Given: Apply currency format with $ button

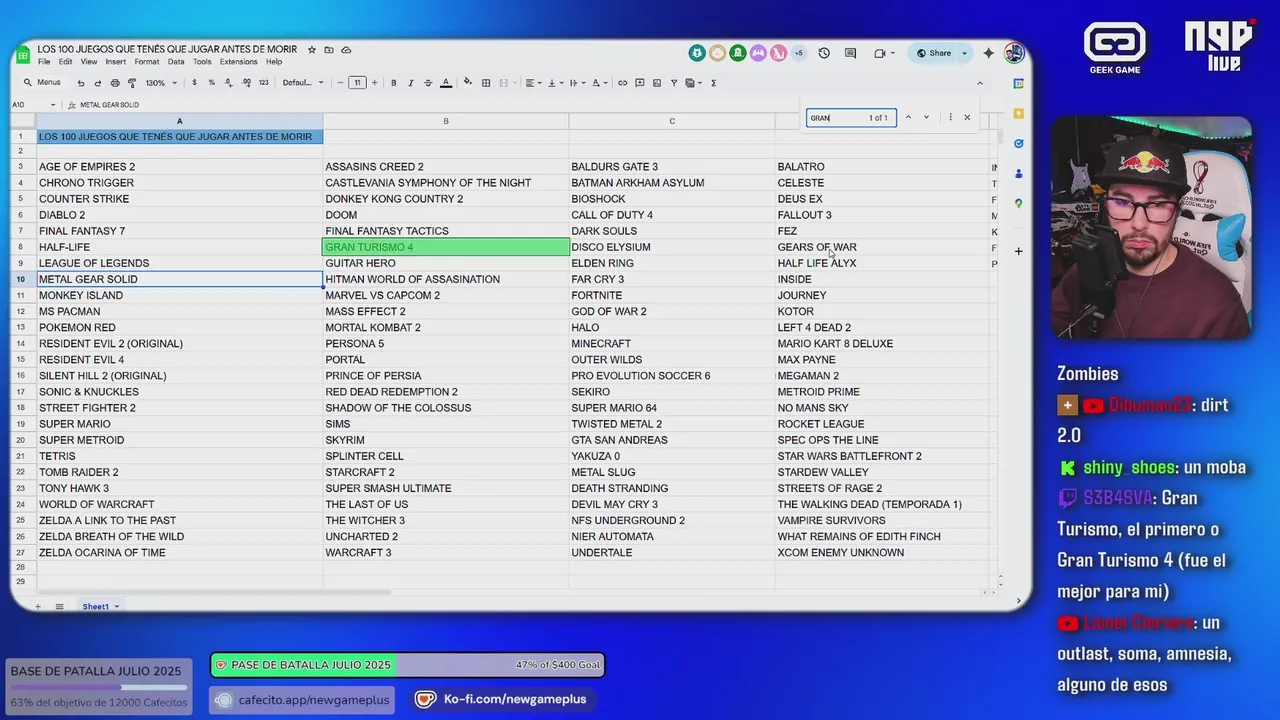Looking at the screenshot, I should (x=194, y=83).
